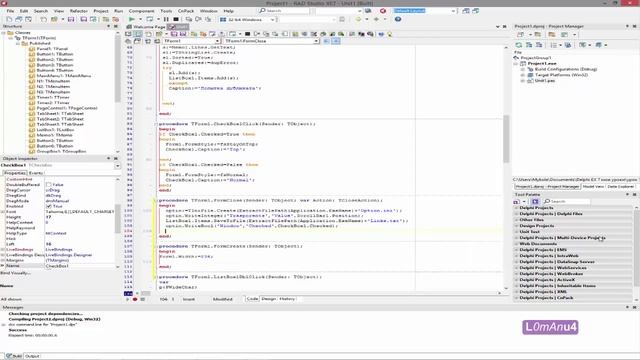Open the platform selector 32-bit Windows
Image resolution: width=640 pixels, height=360 pixels.
(x=248, y=19)
